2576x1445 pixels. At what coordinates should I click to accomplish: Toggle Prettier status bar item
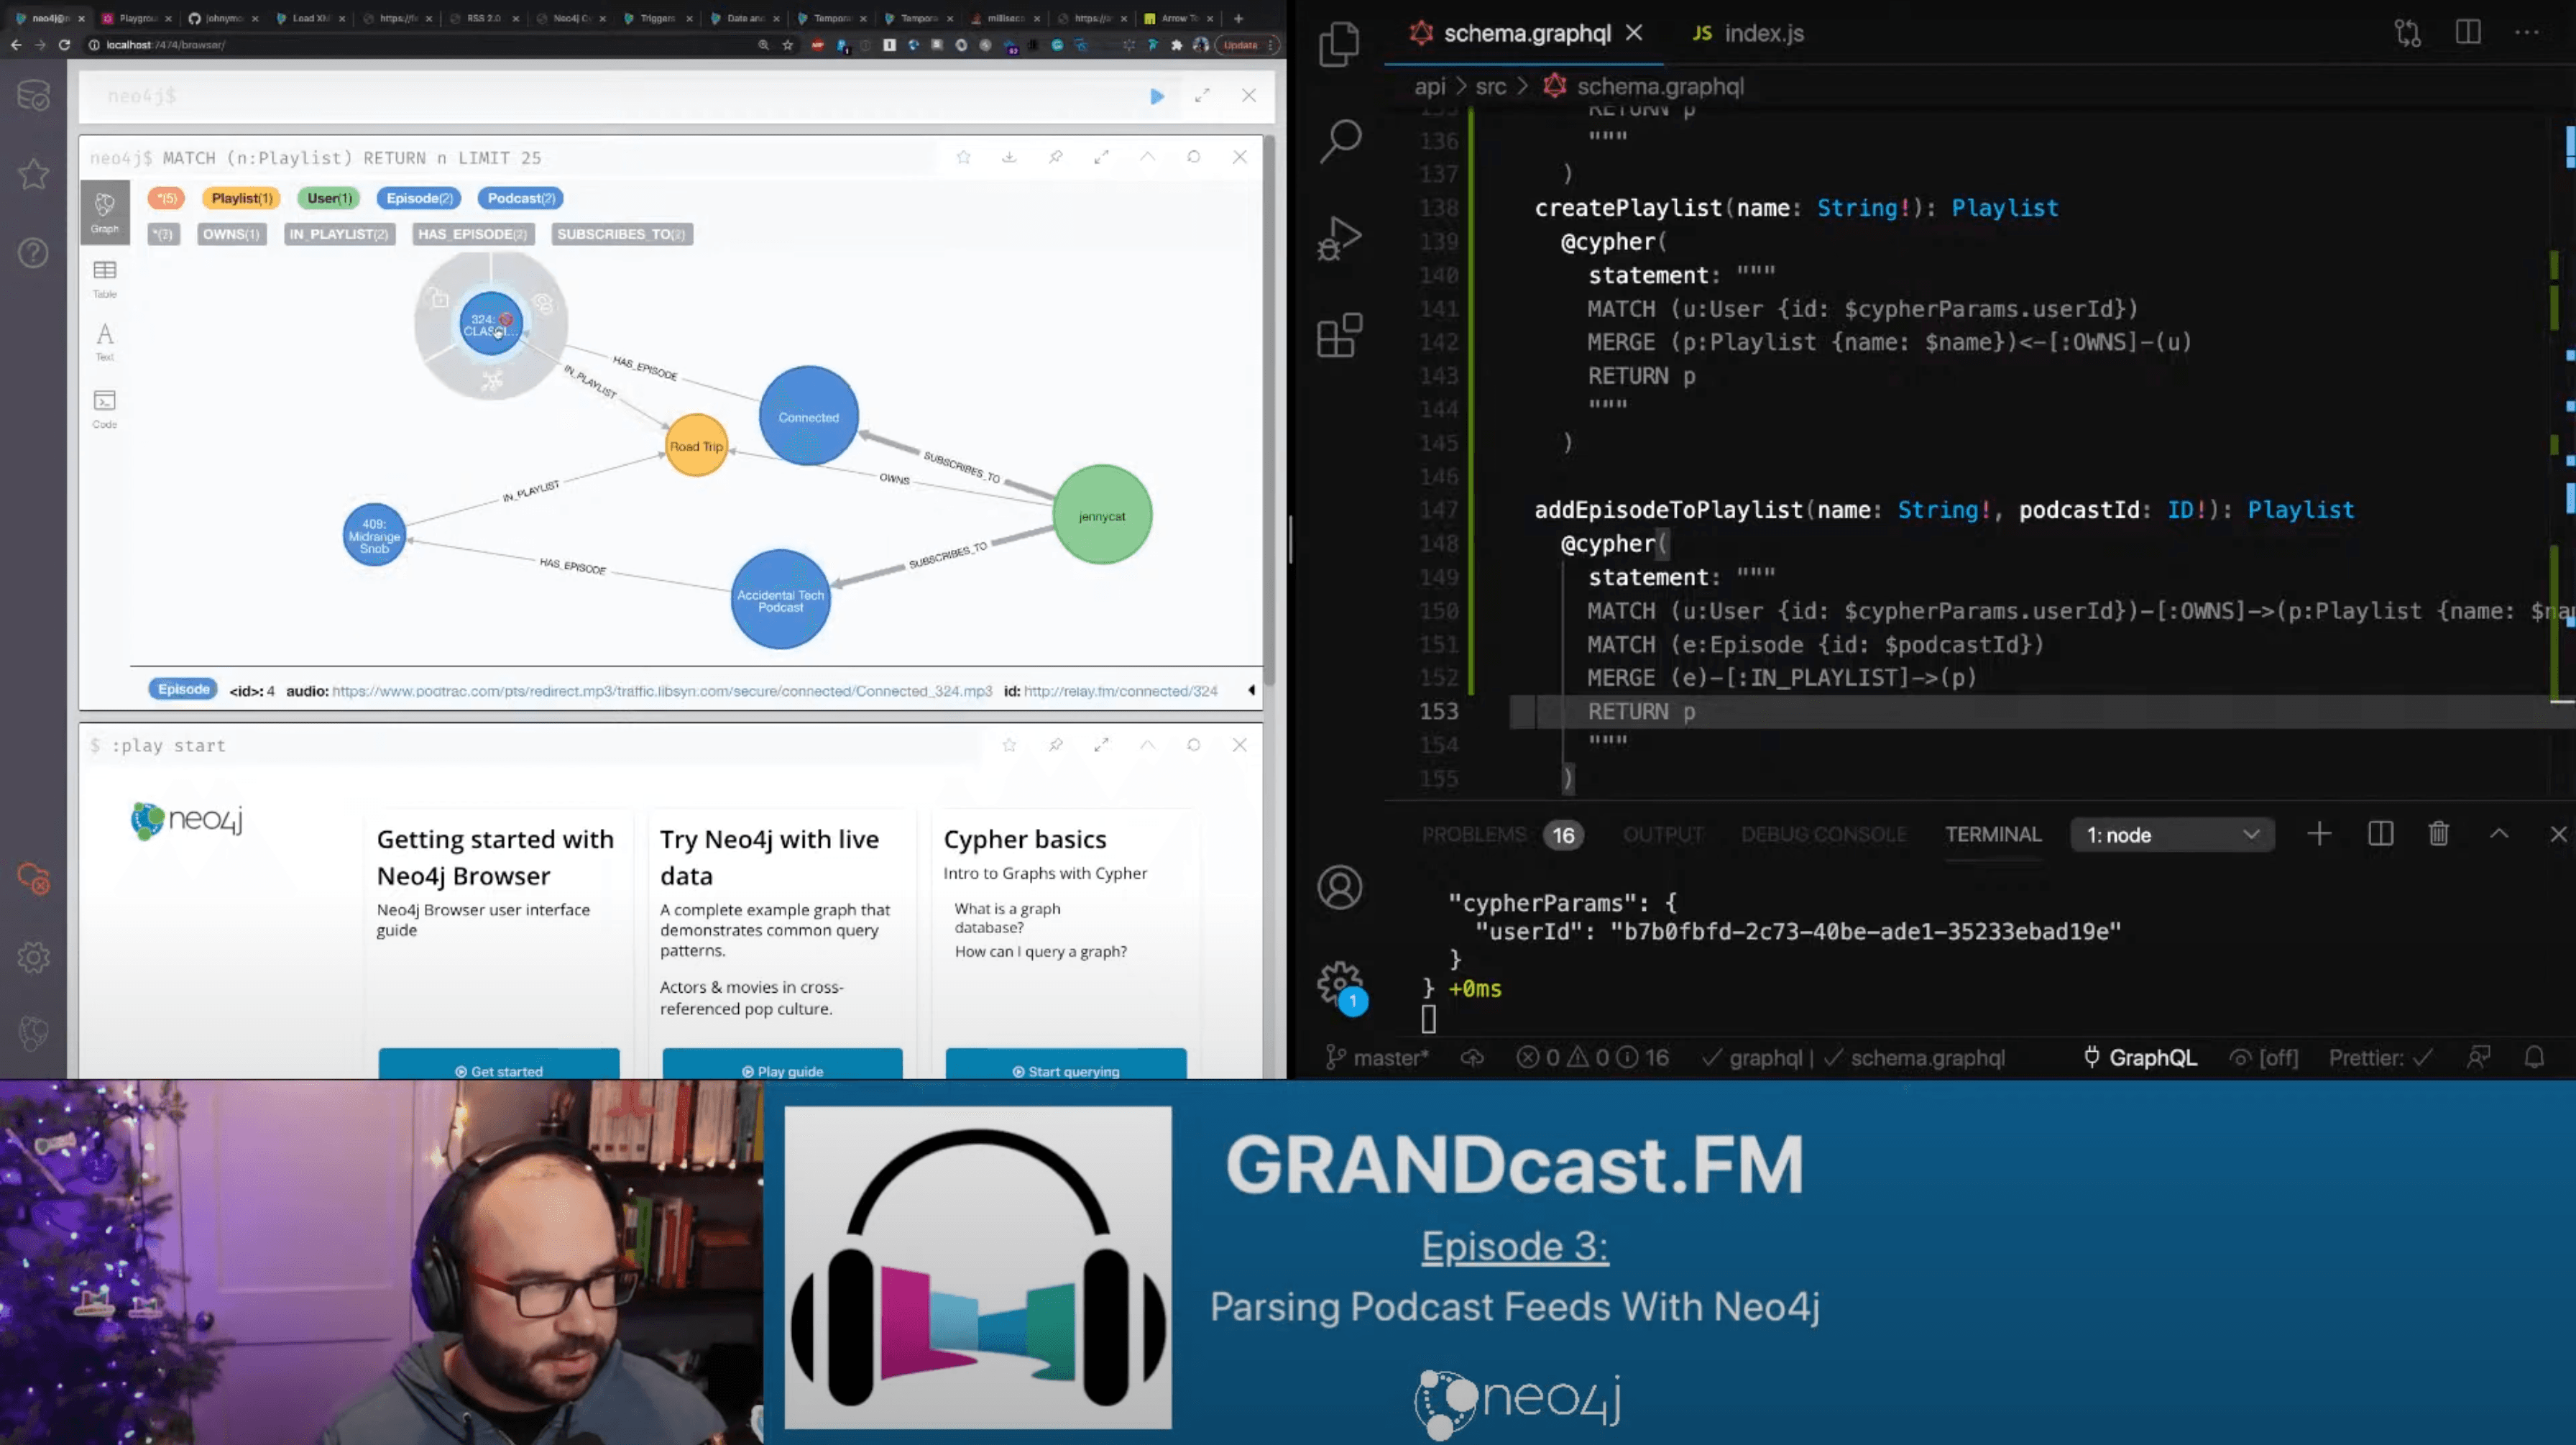pos(2380,1058)
